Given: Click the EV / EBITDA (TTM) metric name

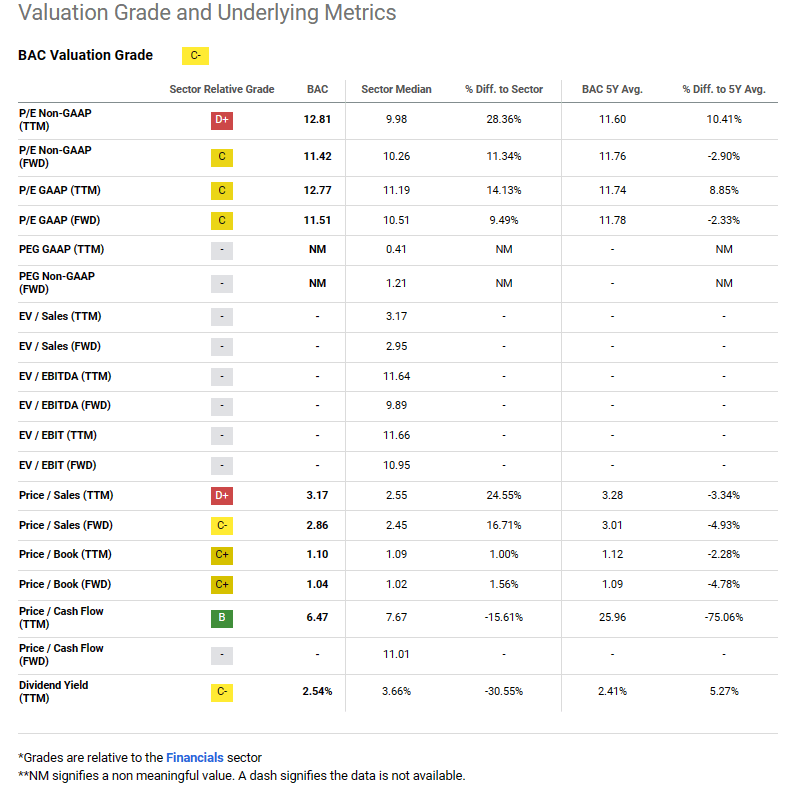Looking at the screenshot, I should point(65,376).
